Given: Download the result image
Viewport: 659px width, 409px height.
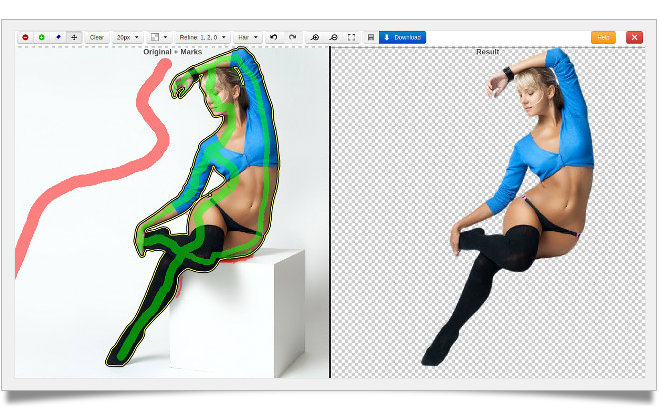Looking at the screenshot, I should 402,37.
